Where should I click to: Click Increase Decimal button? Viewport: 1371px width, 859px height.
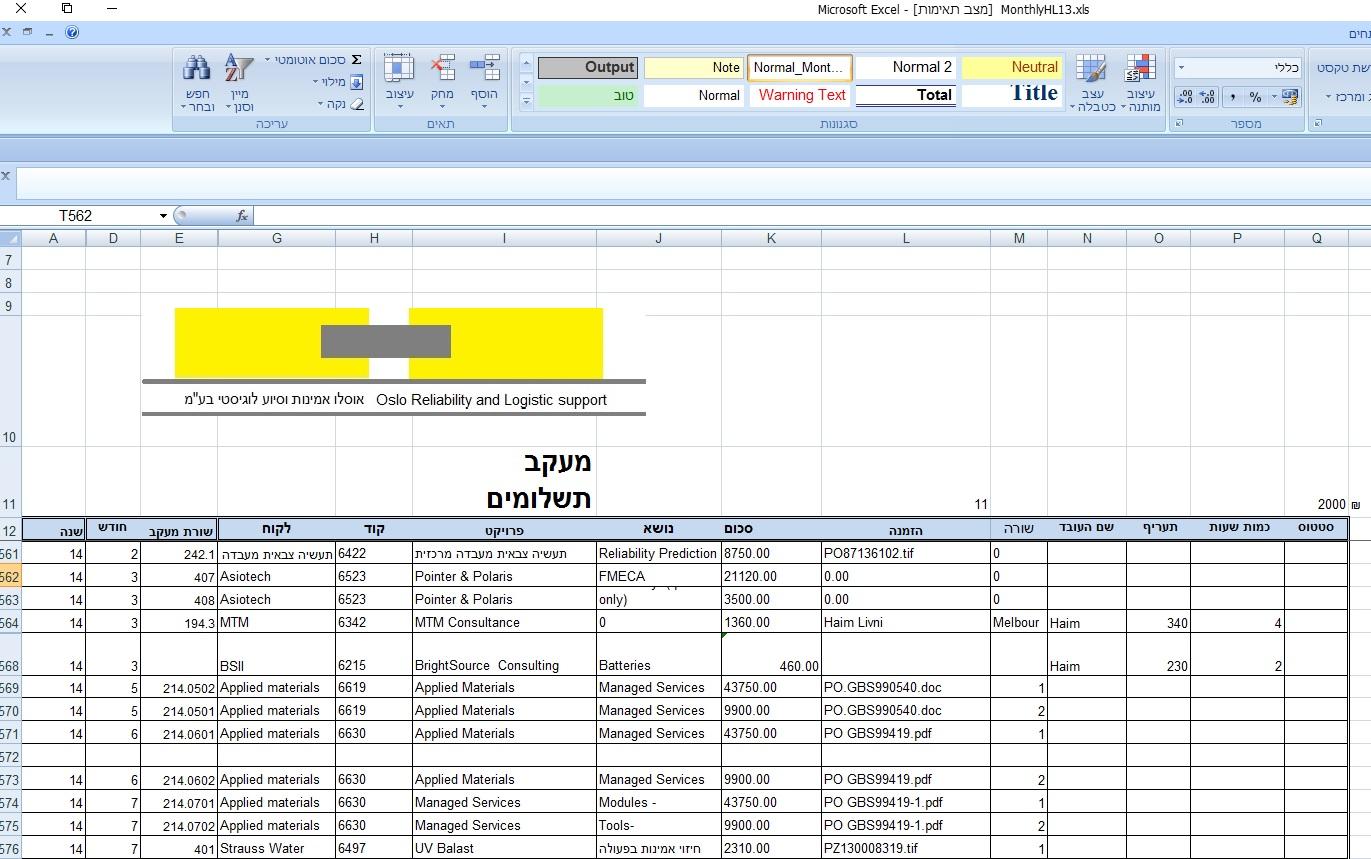point(1207,97)
